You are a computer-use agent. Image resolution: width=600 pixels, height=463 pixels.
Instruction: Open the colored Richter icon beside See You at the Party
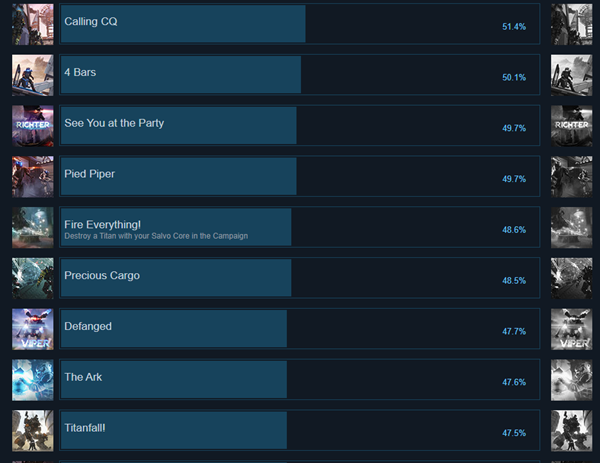click(32, 126)
